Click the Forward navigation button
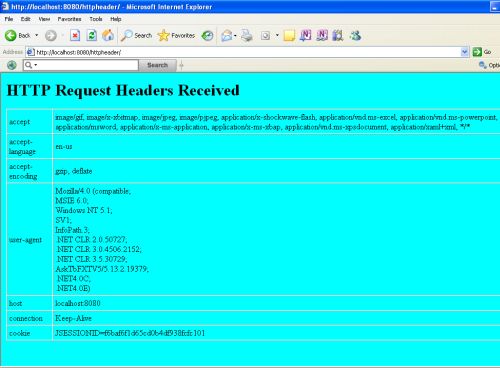Screen dimensions: 500x368 point(51,35)
